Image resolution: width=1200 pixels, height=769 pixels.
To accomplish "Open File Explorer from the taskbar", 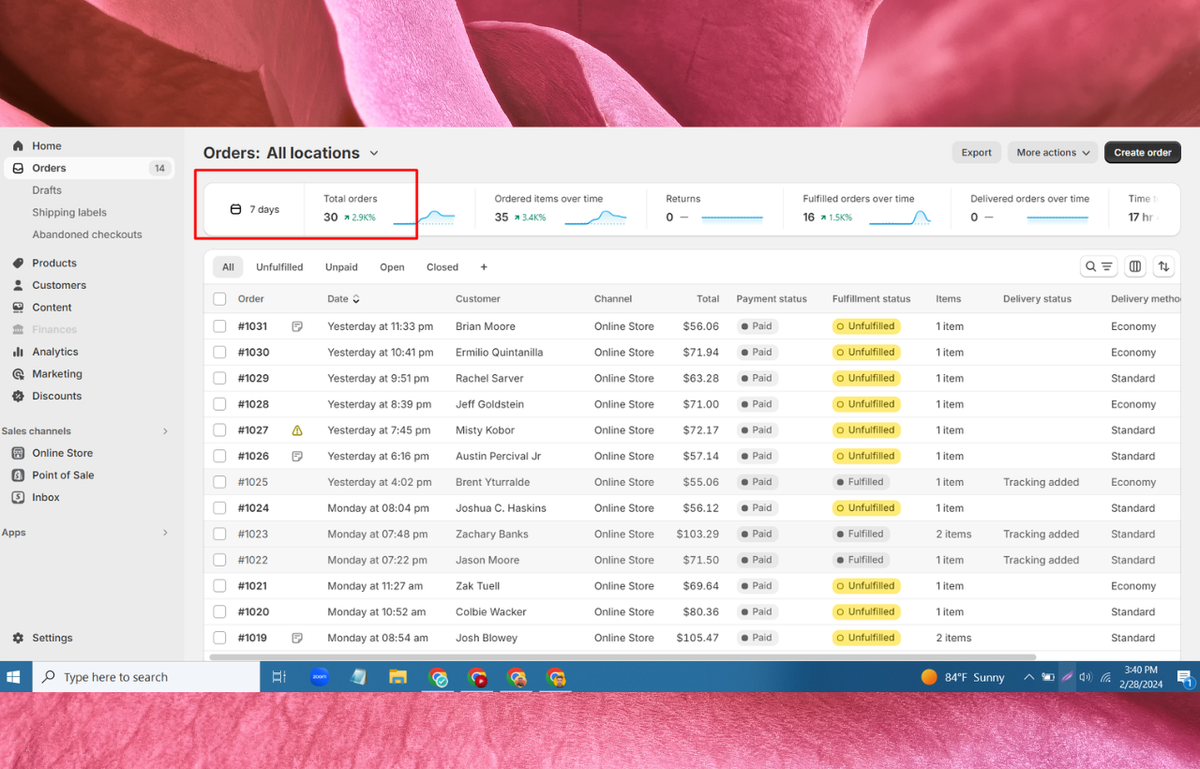I will (x=398, y=677).
